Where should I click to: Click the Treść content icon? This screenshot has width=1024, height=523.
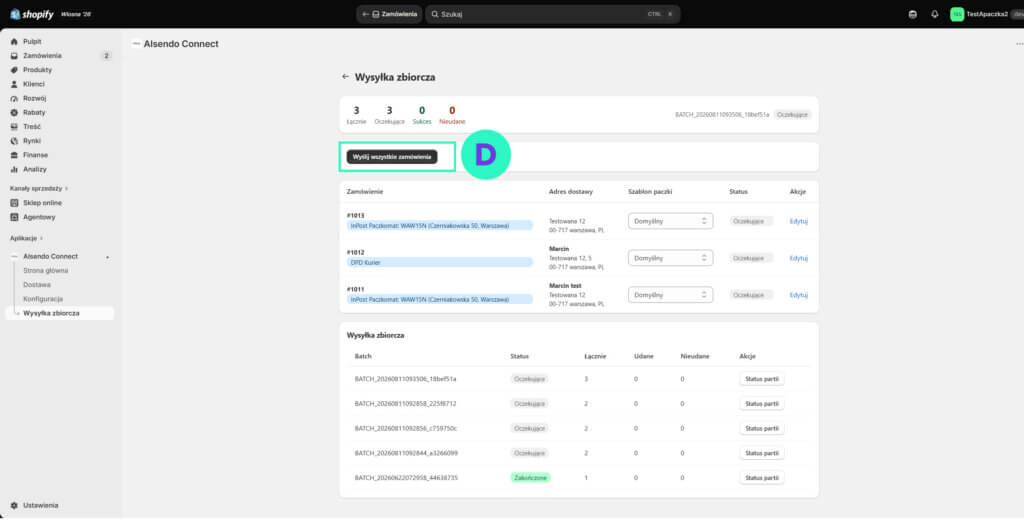click(x=14, y=127)
